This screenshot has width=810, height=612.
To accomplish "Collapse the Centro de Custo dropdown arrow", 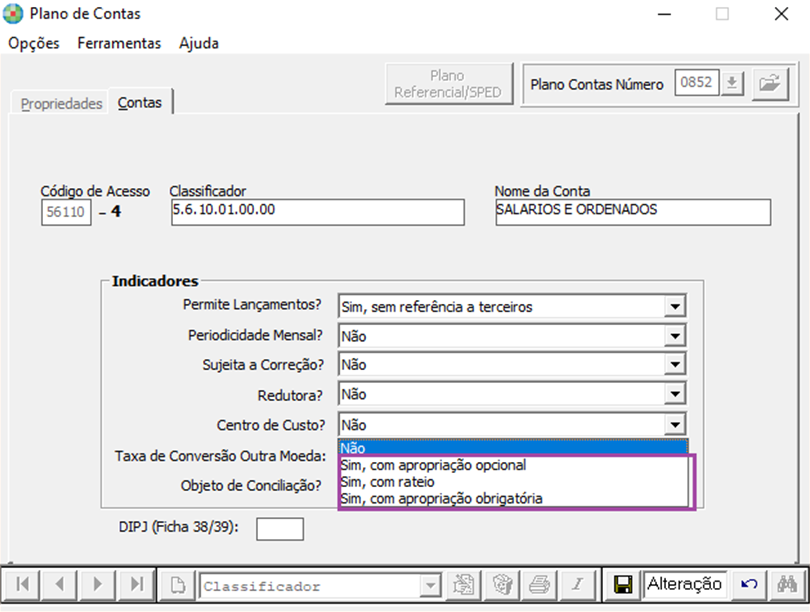I will 675,425.
